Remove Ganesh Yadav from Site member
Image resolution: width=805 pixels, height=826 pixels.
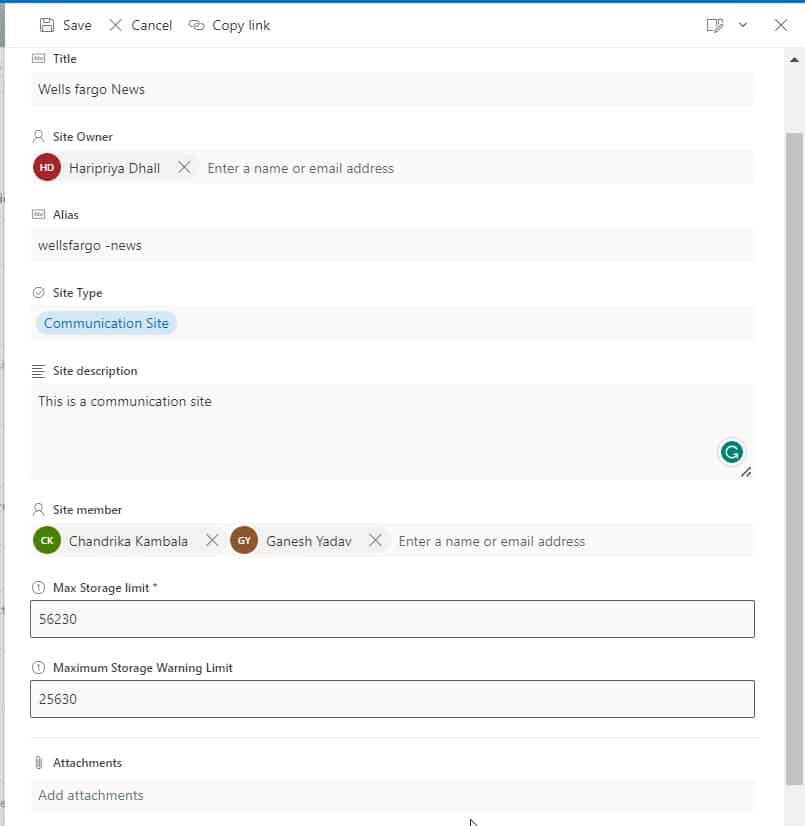click(x=375, y=540)
